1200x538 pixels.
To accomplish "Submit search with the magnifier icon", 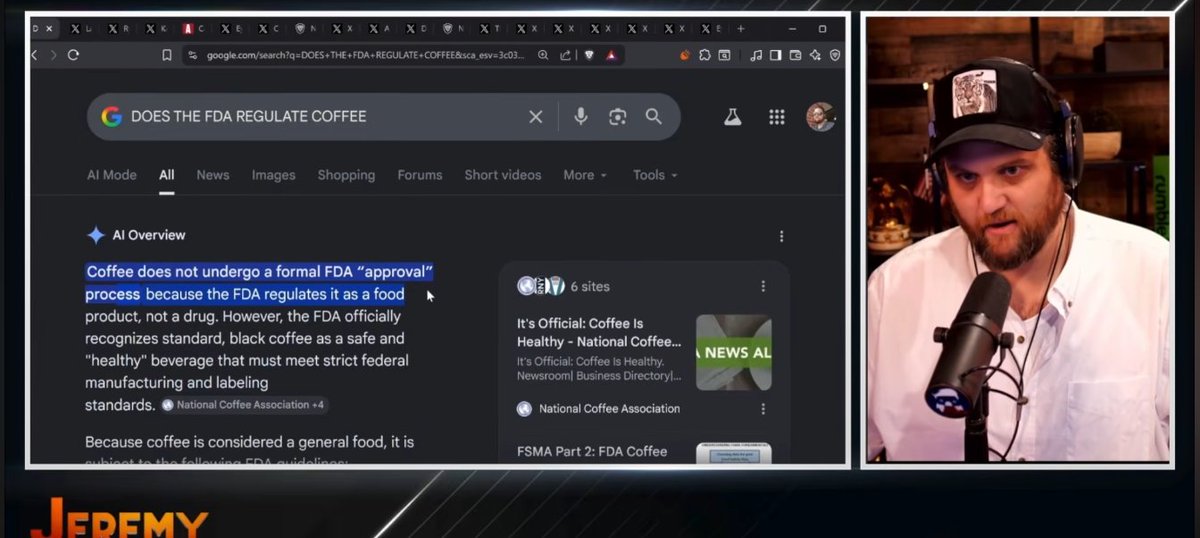I will pyautogui.click(x=654, y=117).
